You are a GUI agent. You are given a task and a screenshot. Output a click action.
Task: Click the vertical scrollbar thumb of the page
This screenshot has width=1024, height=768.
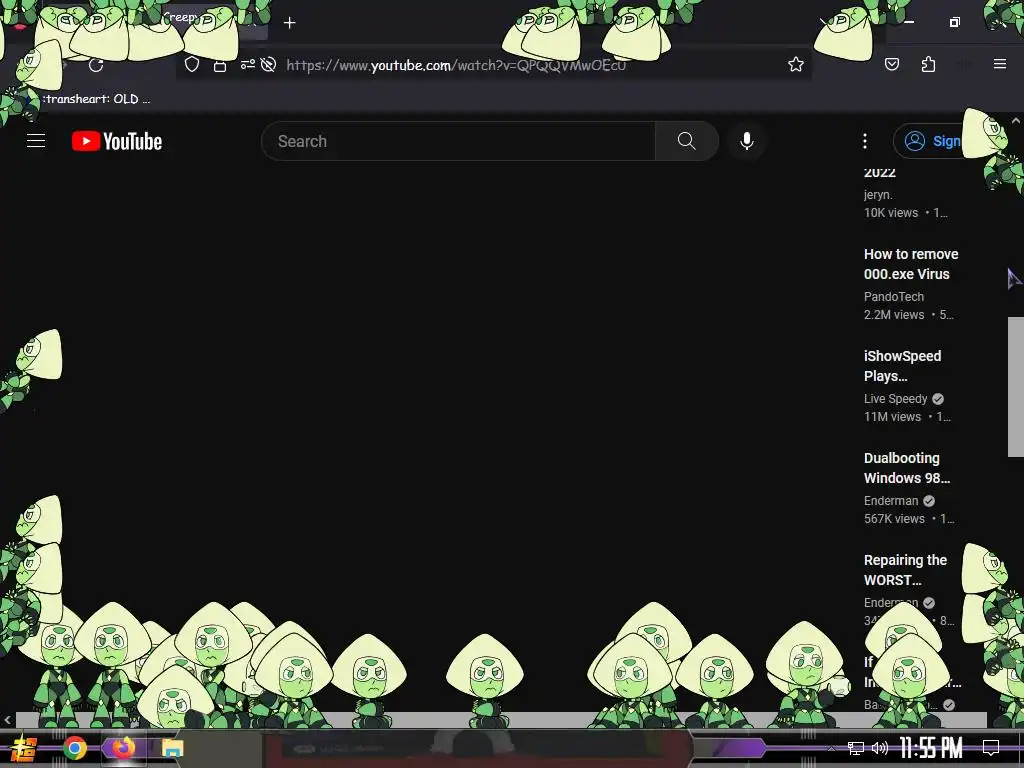(x=1016, y=387)
